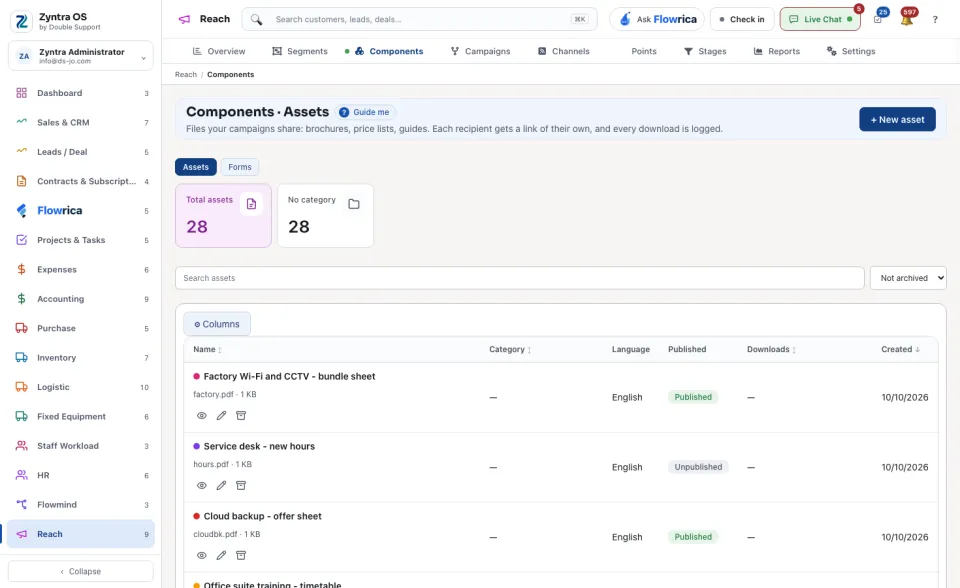Open Ask Flowrica assistant
960x588 pixels.
pyautogui.click(x=657, y=19)
